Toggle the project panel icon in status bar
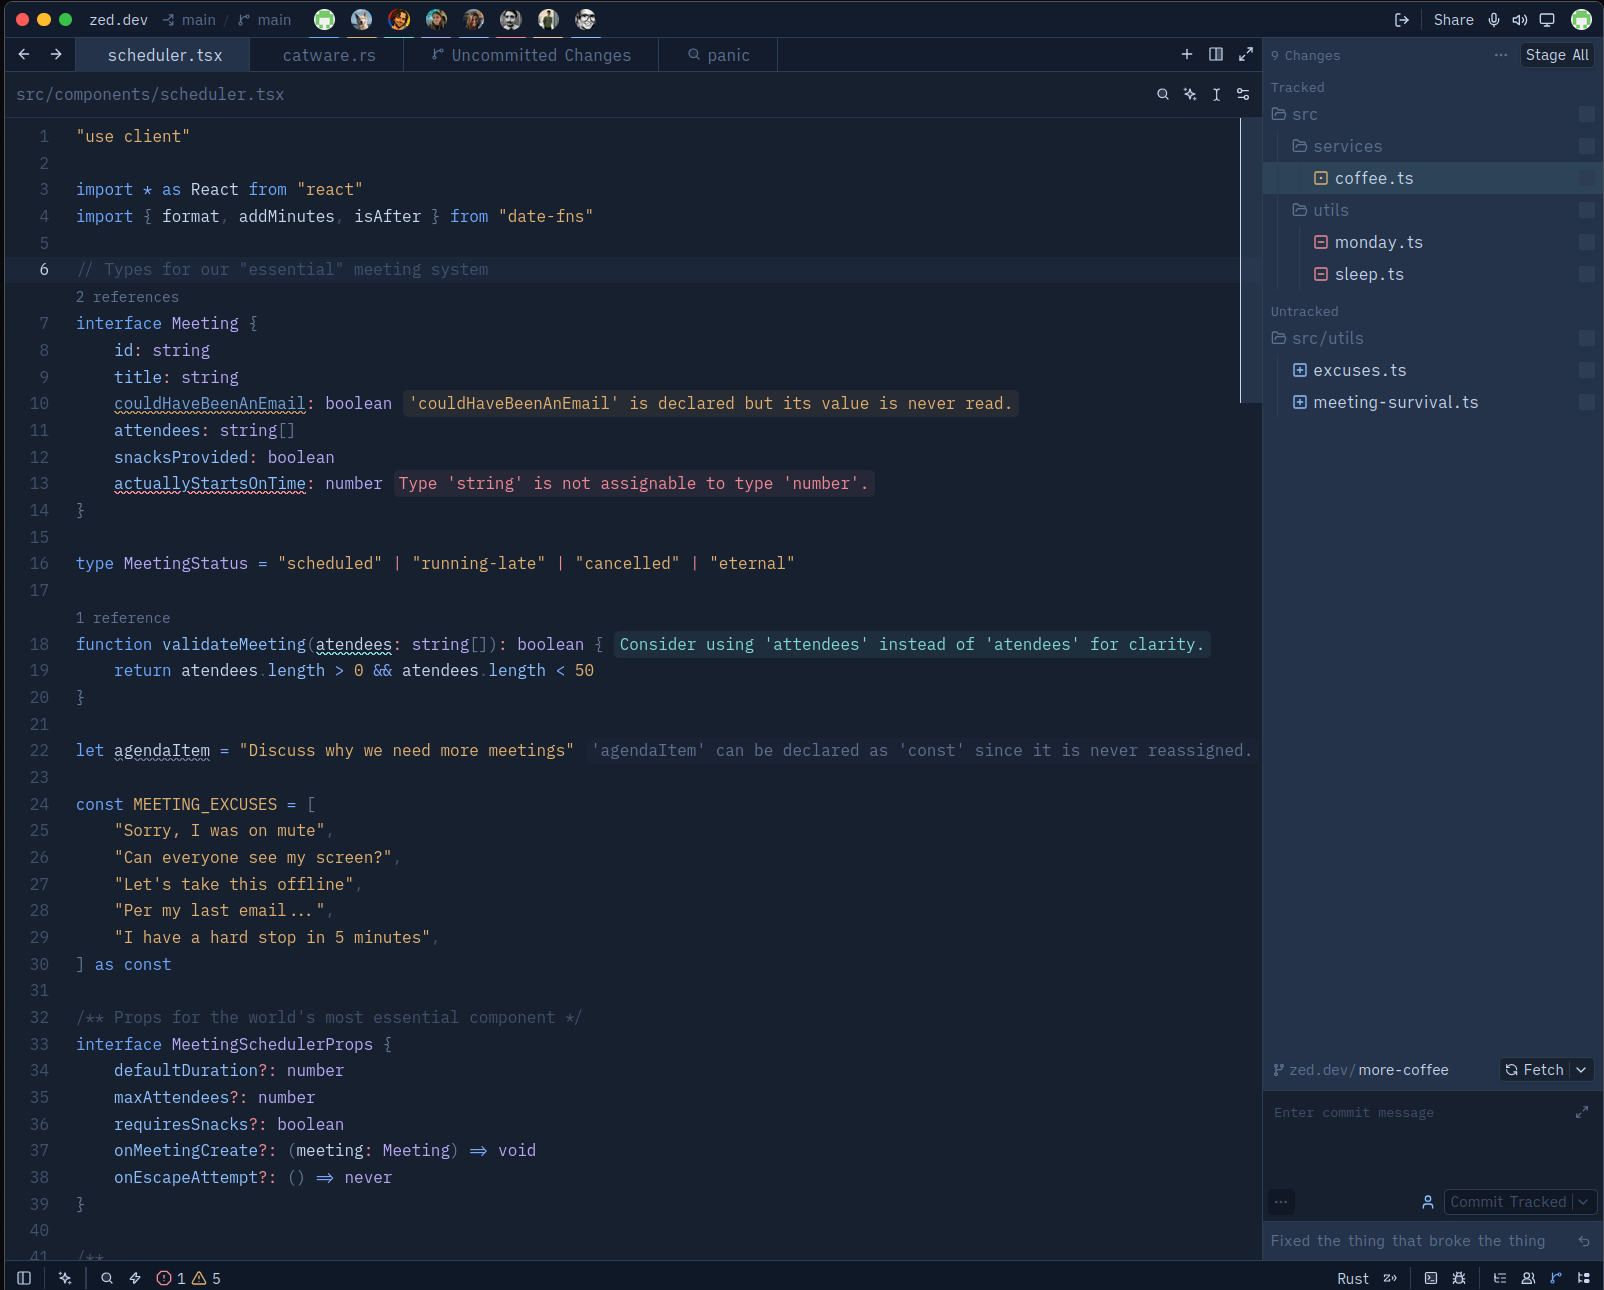The height and width of the screenshot is (1290, 1604). [1583, 1278]
